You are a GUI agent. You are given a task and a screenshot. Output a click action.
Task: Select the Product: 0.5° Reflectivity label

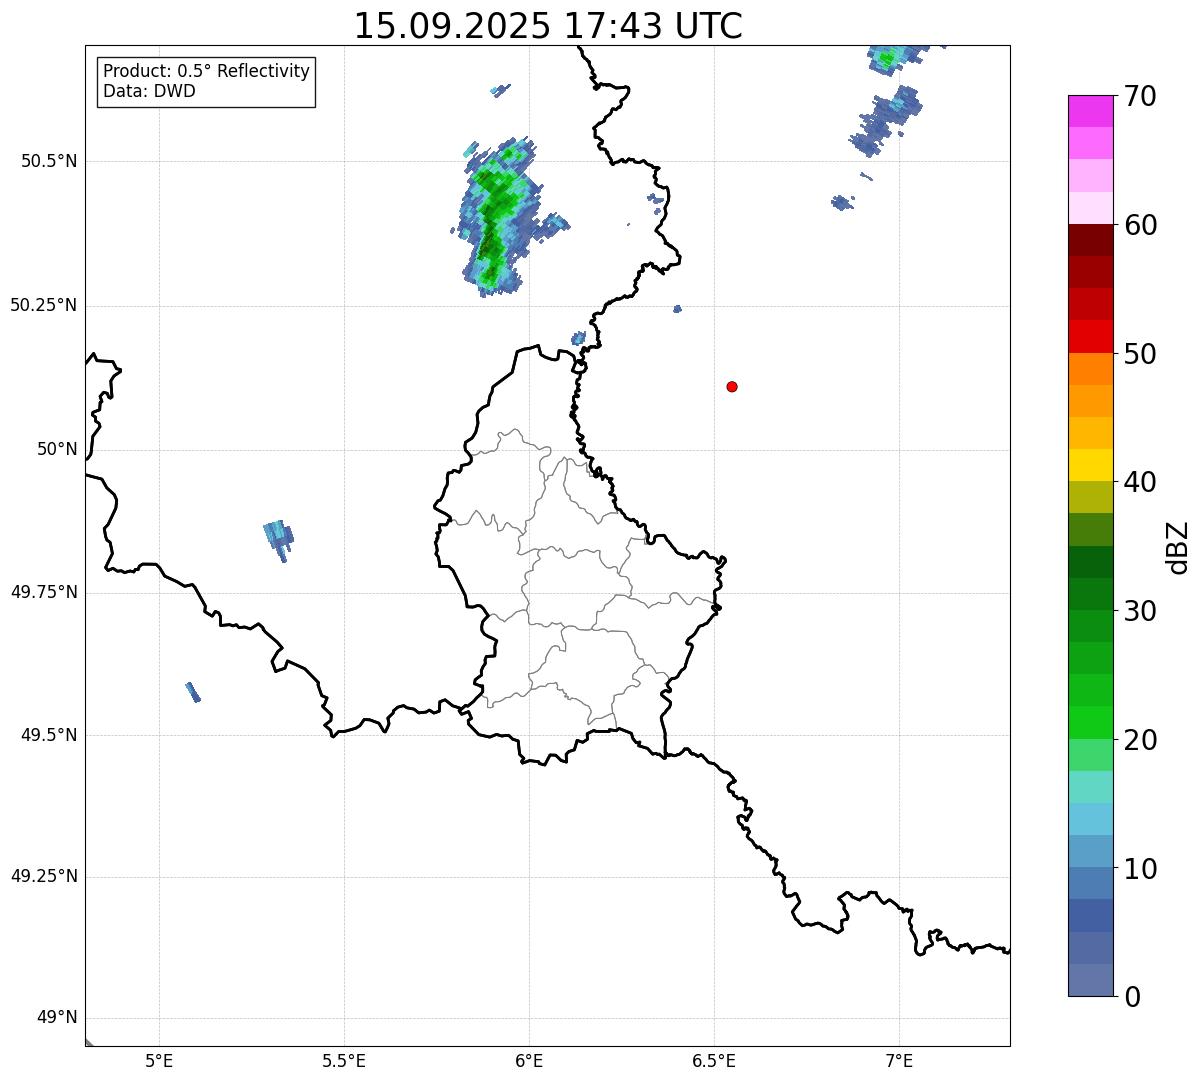(206, 72)
